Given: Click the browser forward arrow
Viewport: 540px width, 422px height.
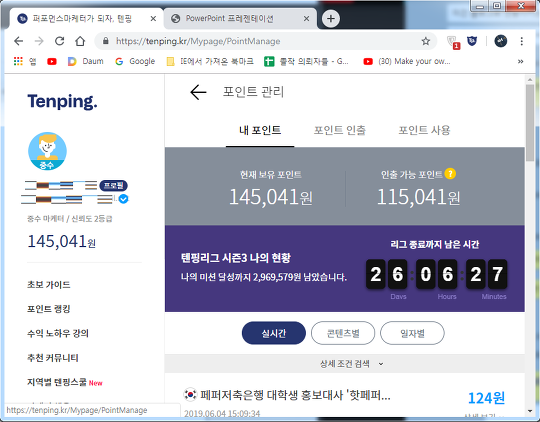Looking at the screenshot, I should click(39, 41).
